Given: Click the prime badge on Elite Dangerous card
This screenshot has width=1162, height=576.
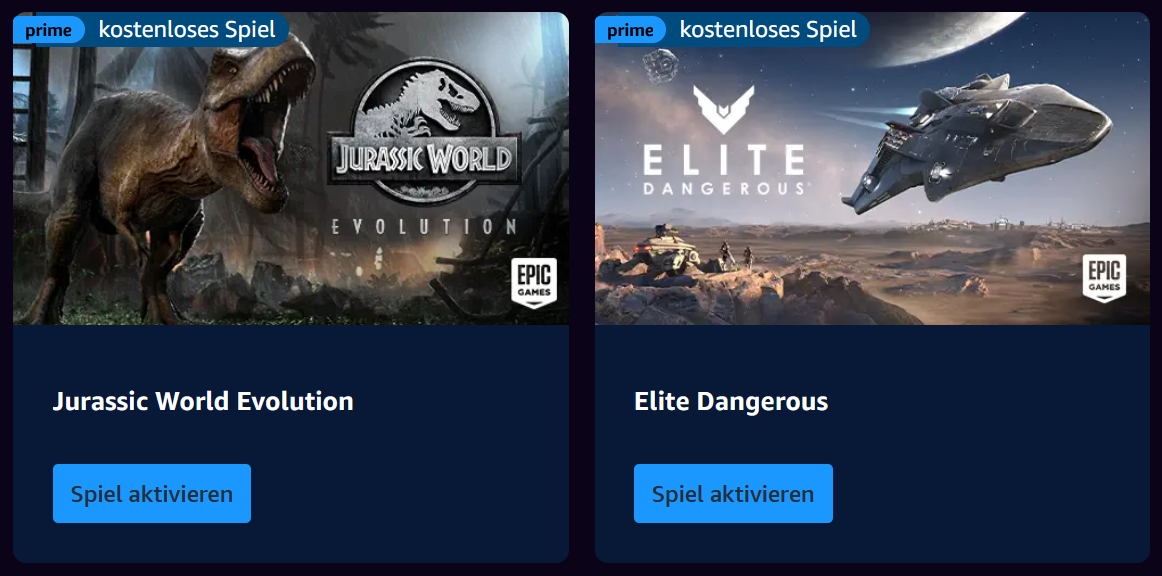Looking at the screenshot, I should 630,30.
